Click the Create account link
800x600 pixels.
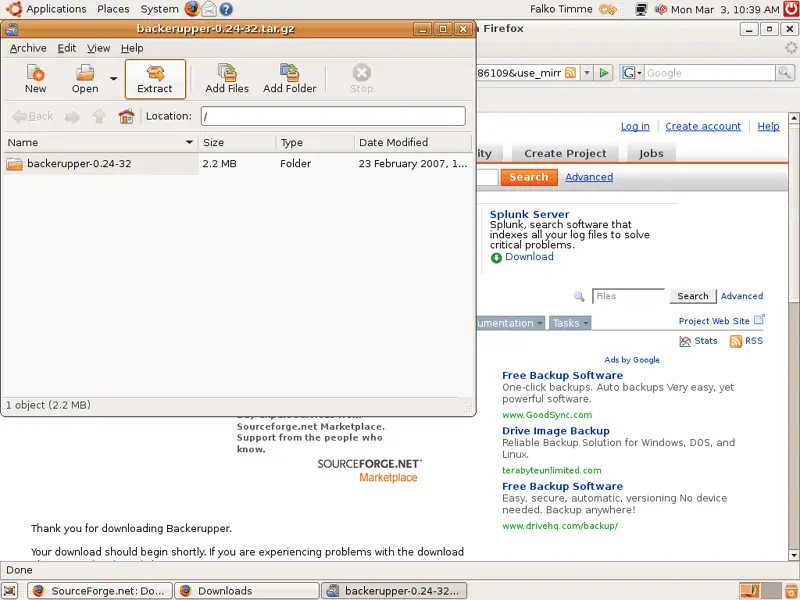pos(703,127)
